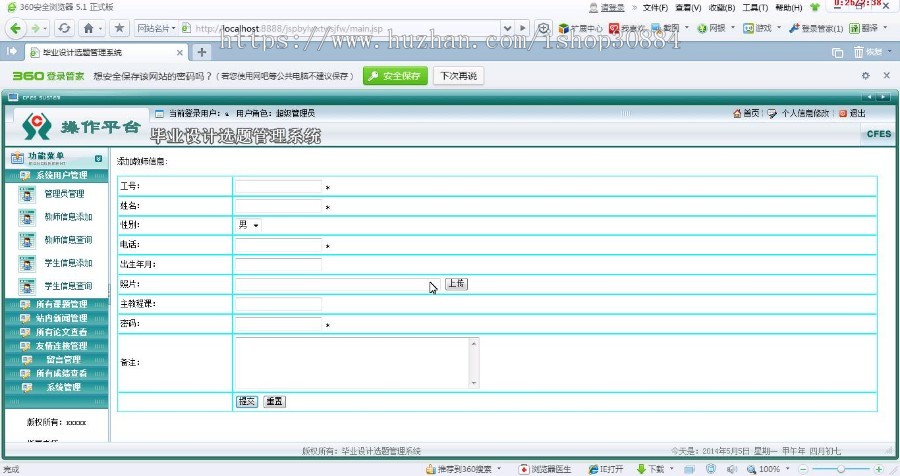Click the favorites star icon
This screenshot has width=900, height=476.
click(119, 28)
